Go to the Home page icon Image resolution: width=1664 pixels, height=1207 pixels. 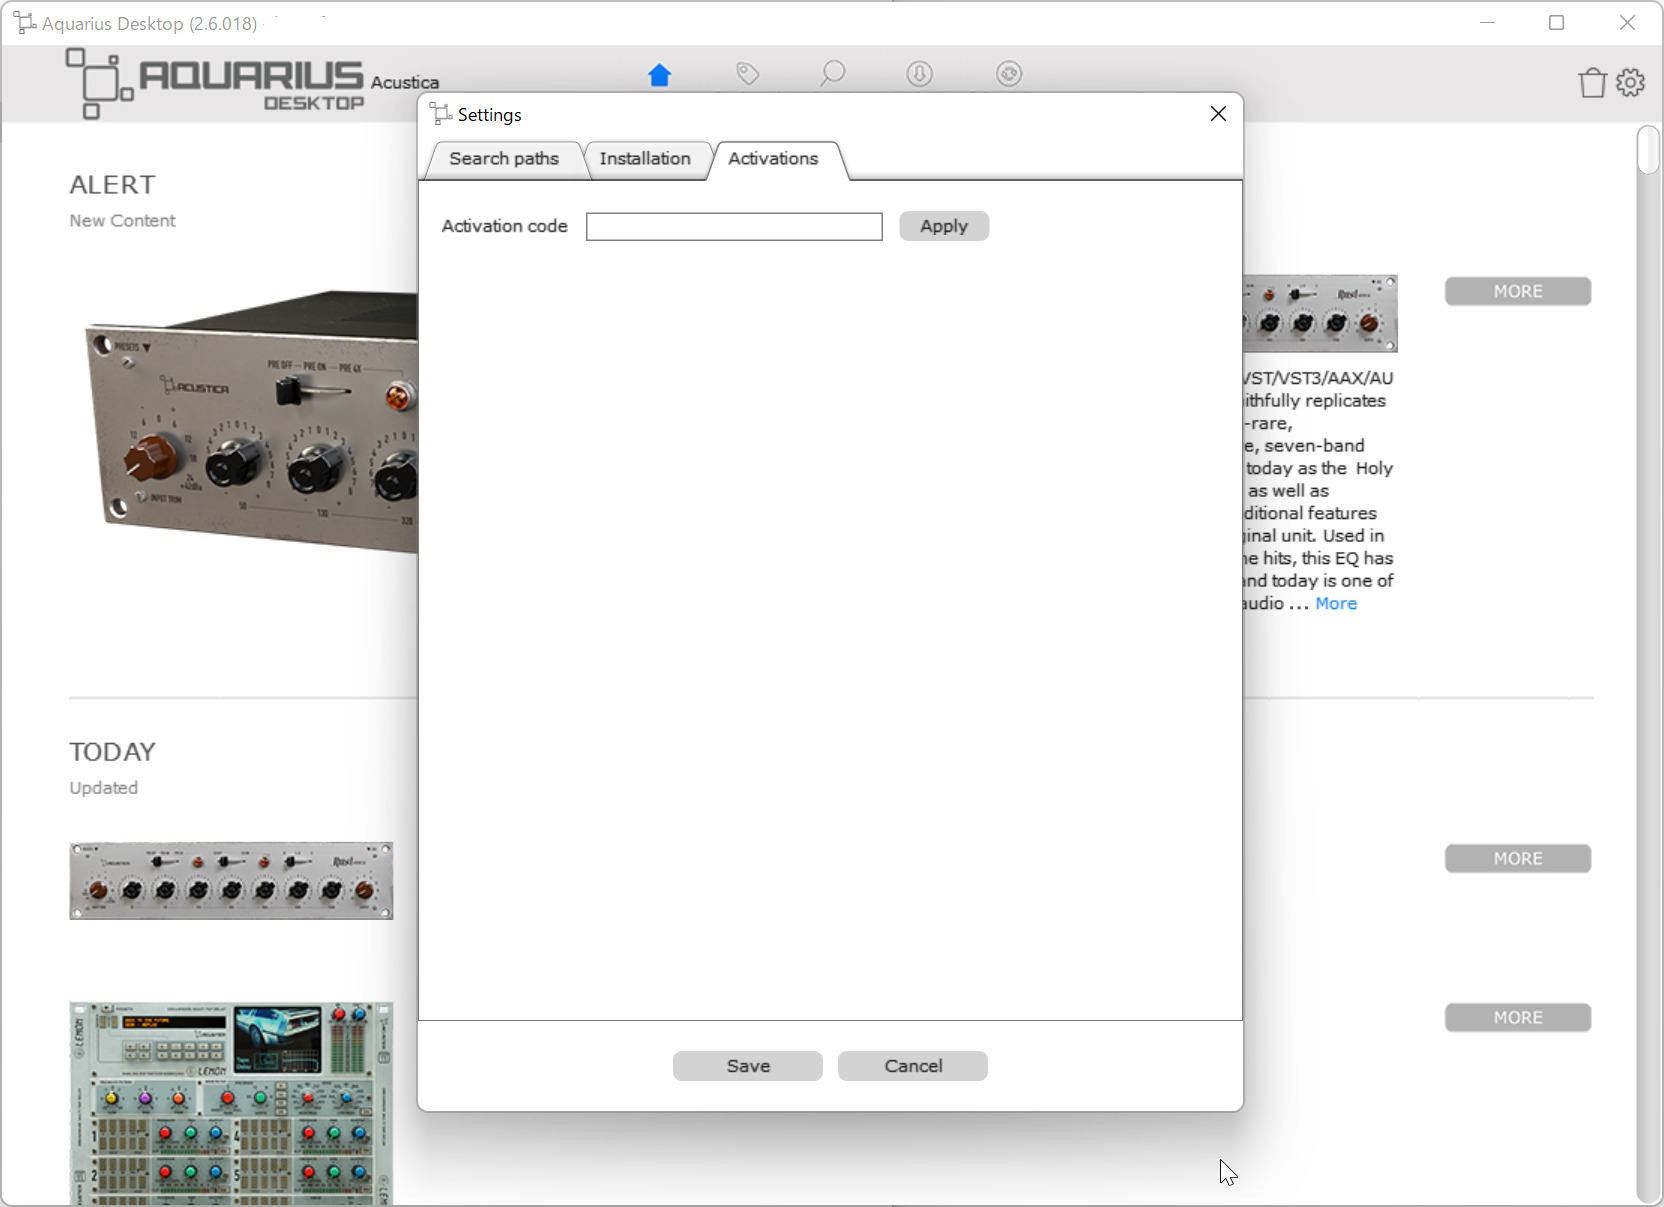[659, 75]
